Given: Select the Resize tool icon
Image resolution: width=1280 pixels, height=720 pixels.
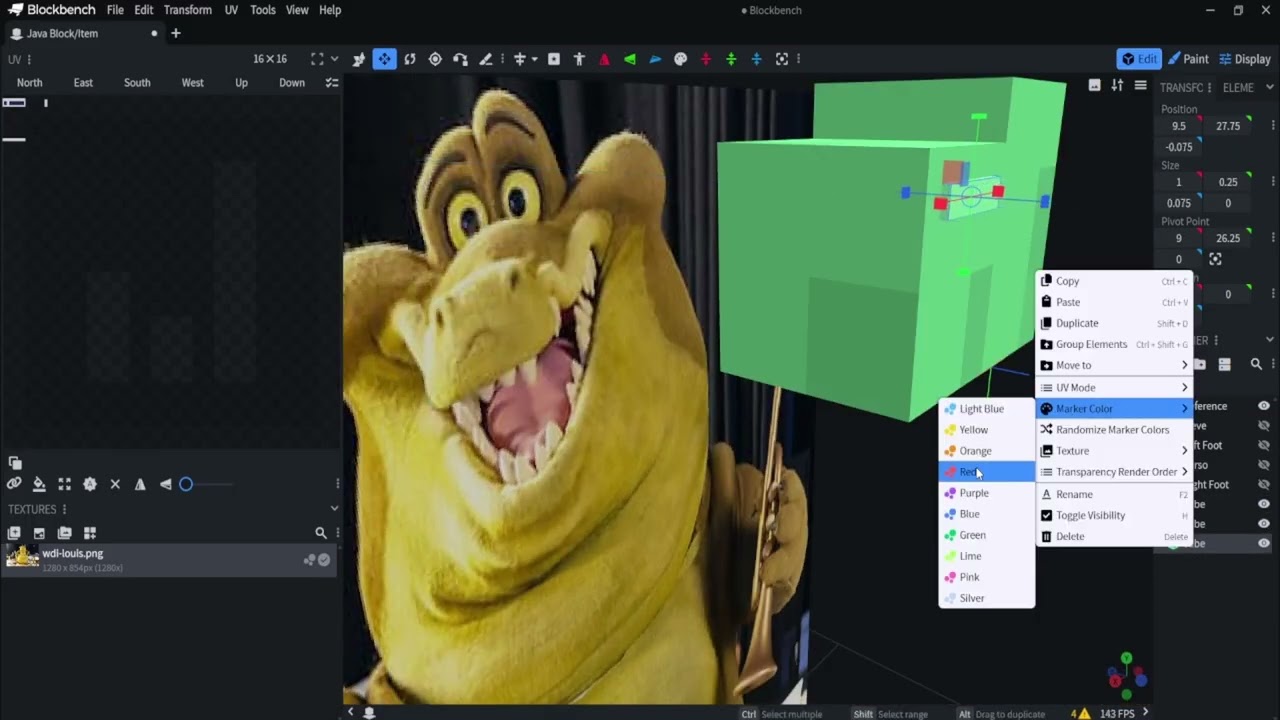Looking at the screenshot, I should tap(359, 59).
